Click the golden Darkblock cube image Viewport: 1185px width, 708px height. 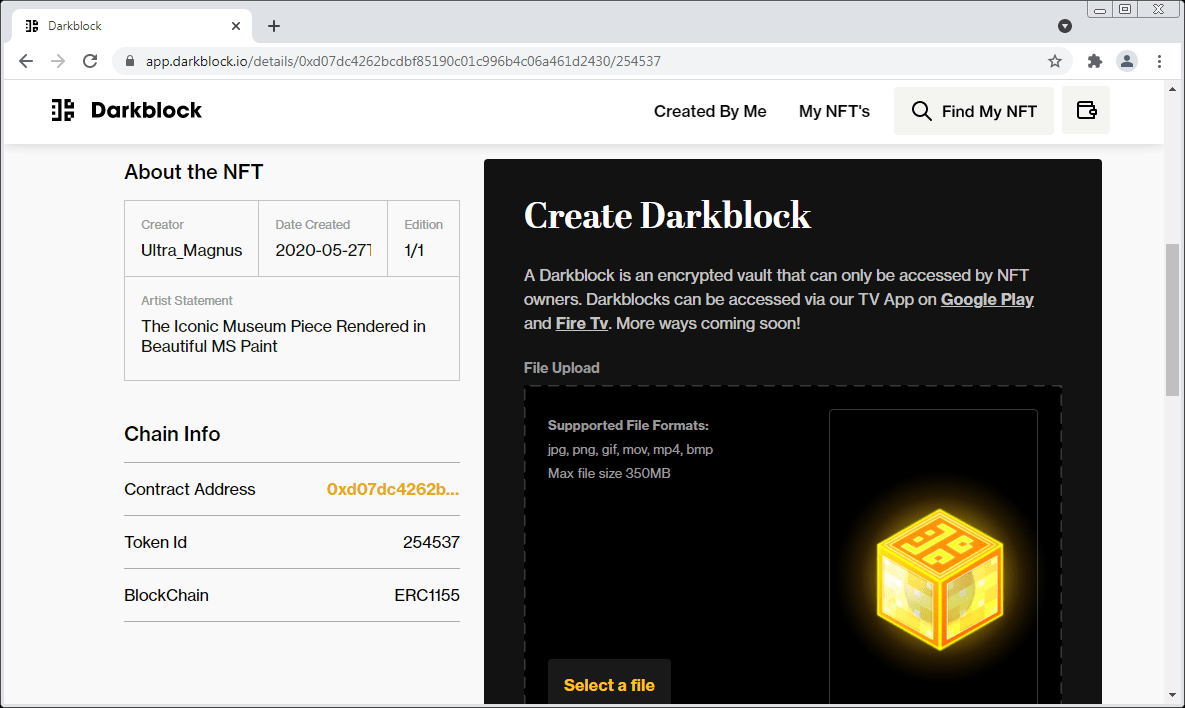pos(939,580)
